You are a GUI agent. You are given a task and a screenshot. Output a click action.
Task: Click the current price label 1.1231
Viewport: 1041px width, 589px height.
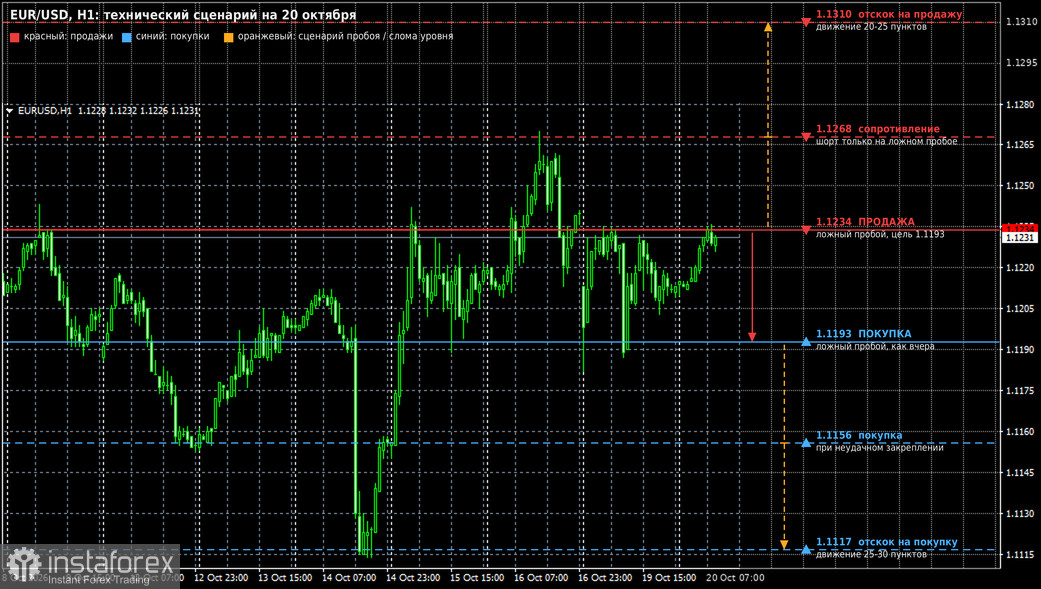coord(1020,238)
